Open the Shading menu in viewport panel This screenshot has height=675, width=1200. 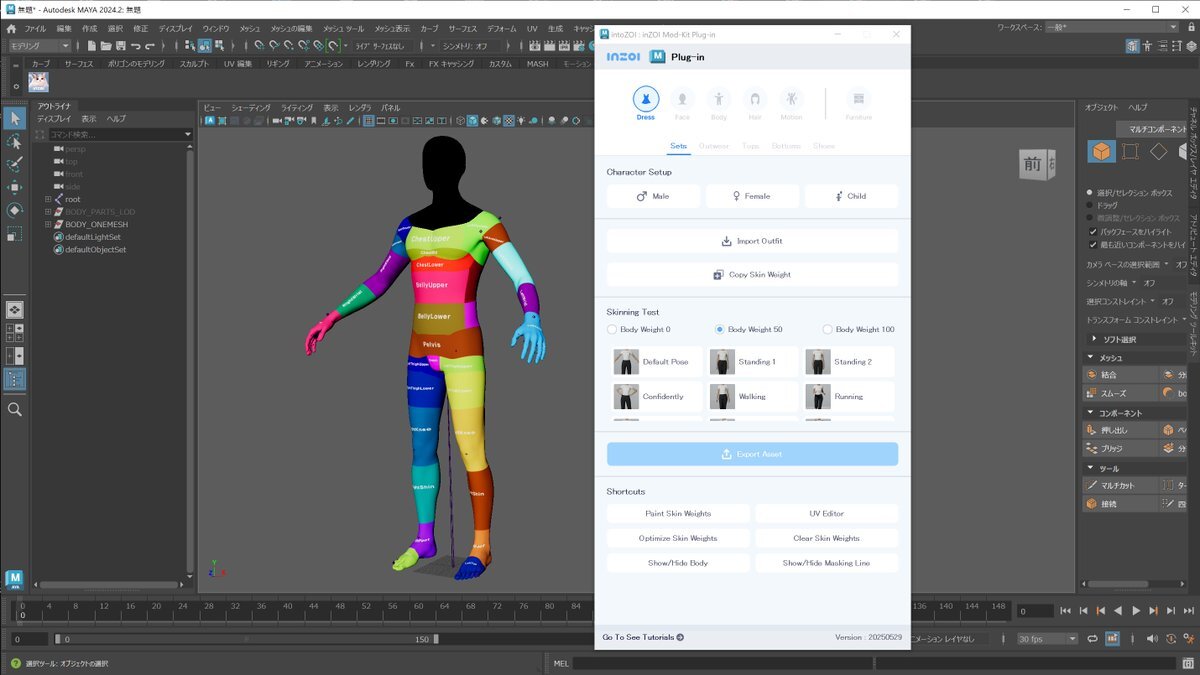pyautogui.click(x=250, y=108)
